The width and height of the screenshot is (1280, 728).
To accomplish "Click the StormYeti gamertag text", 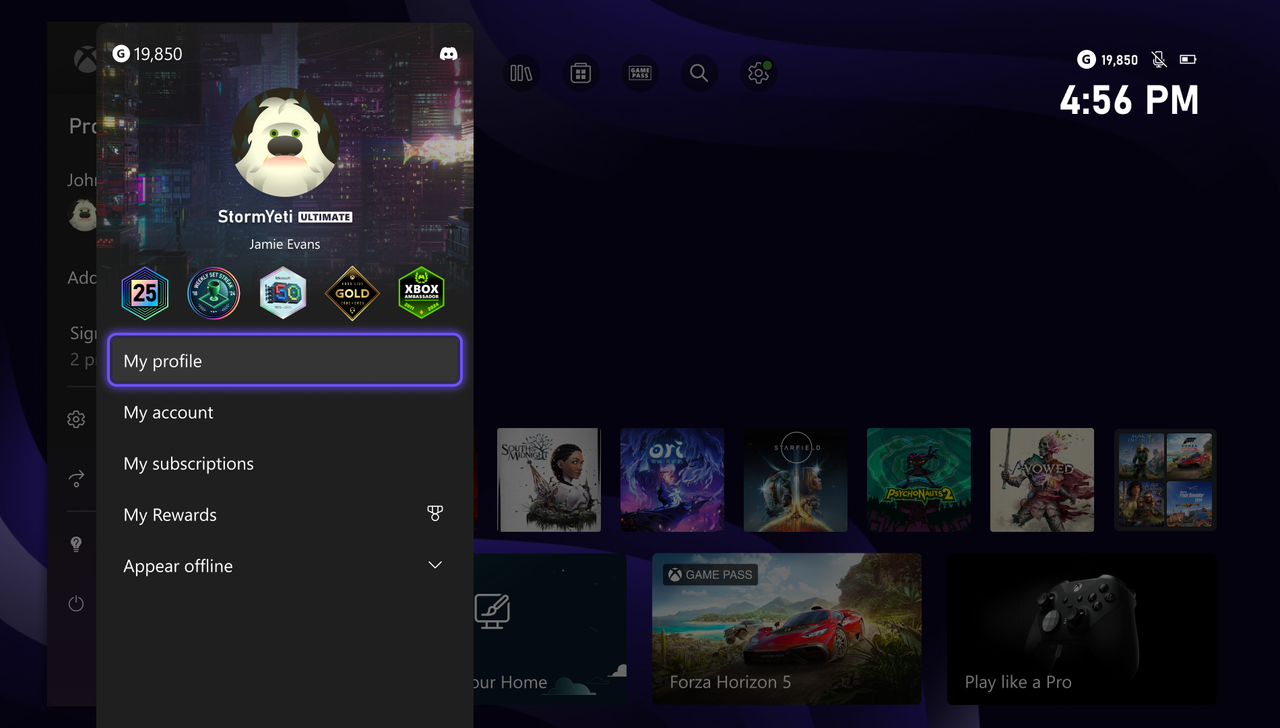I will click(x=255, y=216).
